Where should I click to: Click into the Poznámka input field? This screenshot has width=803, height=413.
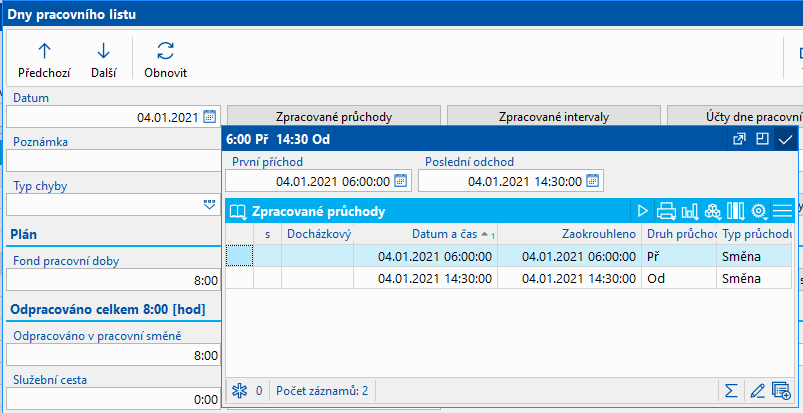pos(112,160)
